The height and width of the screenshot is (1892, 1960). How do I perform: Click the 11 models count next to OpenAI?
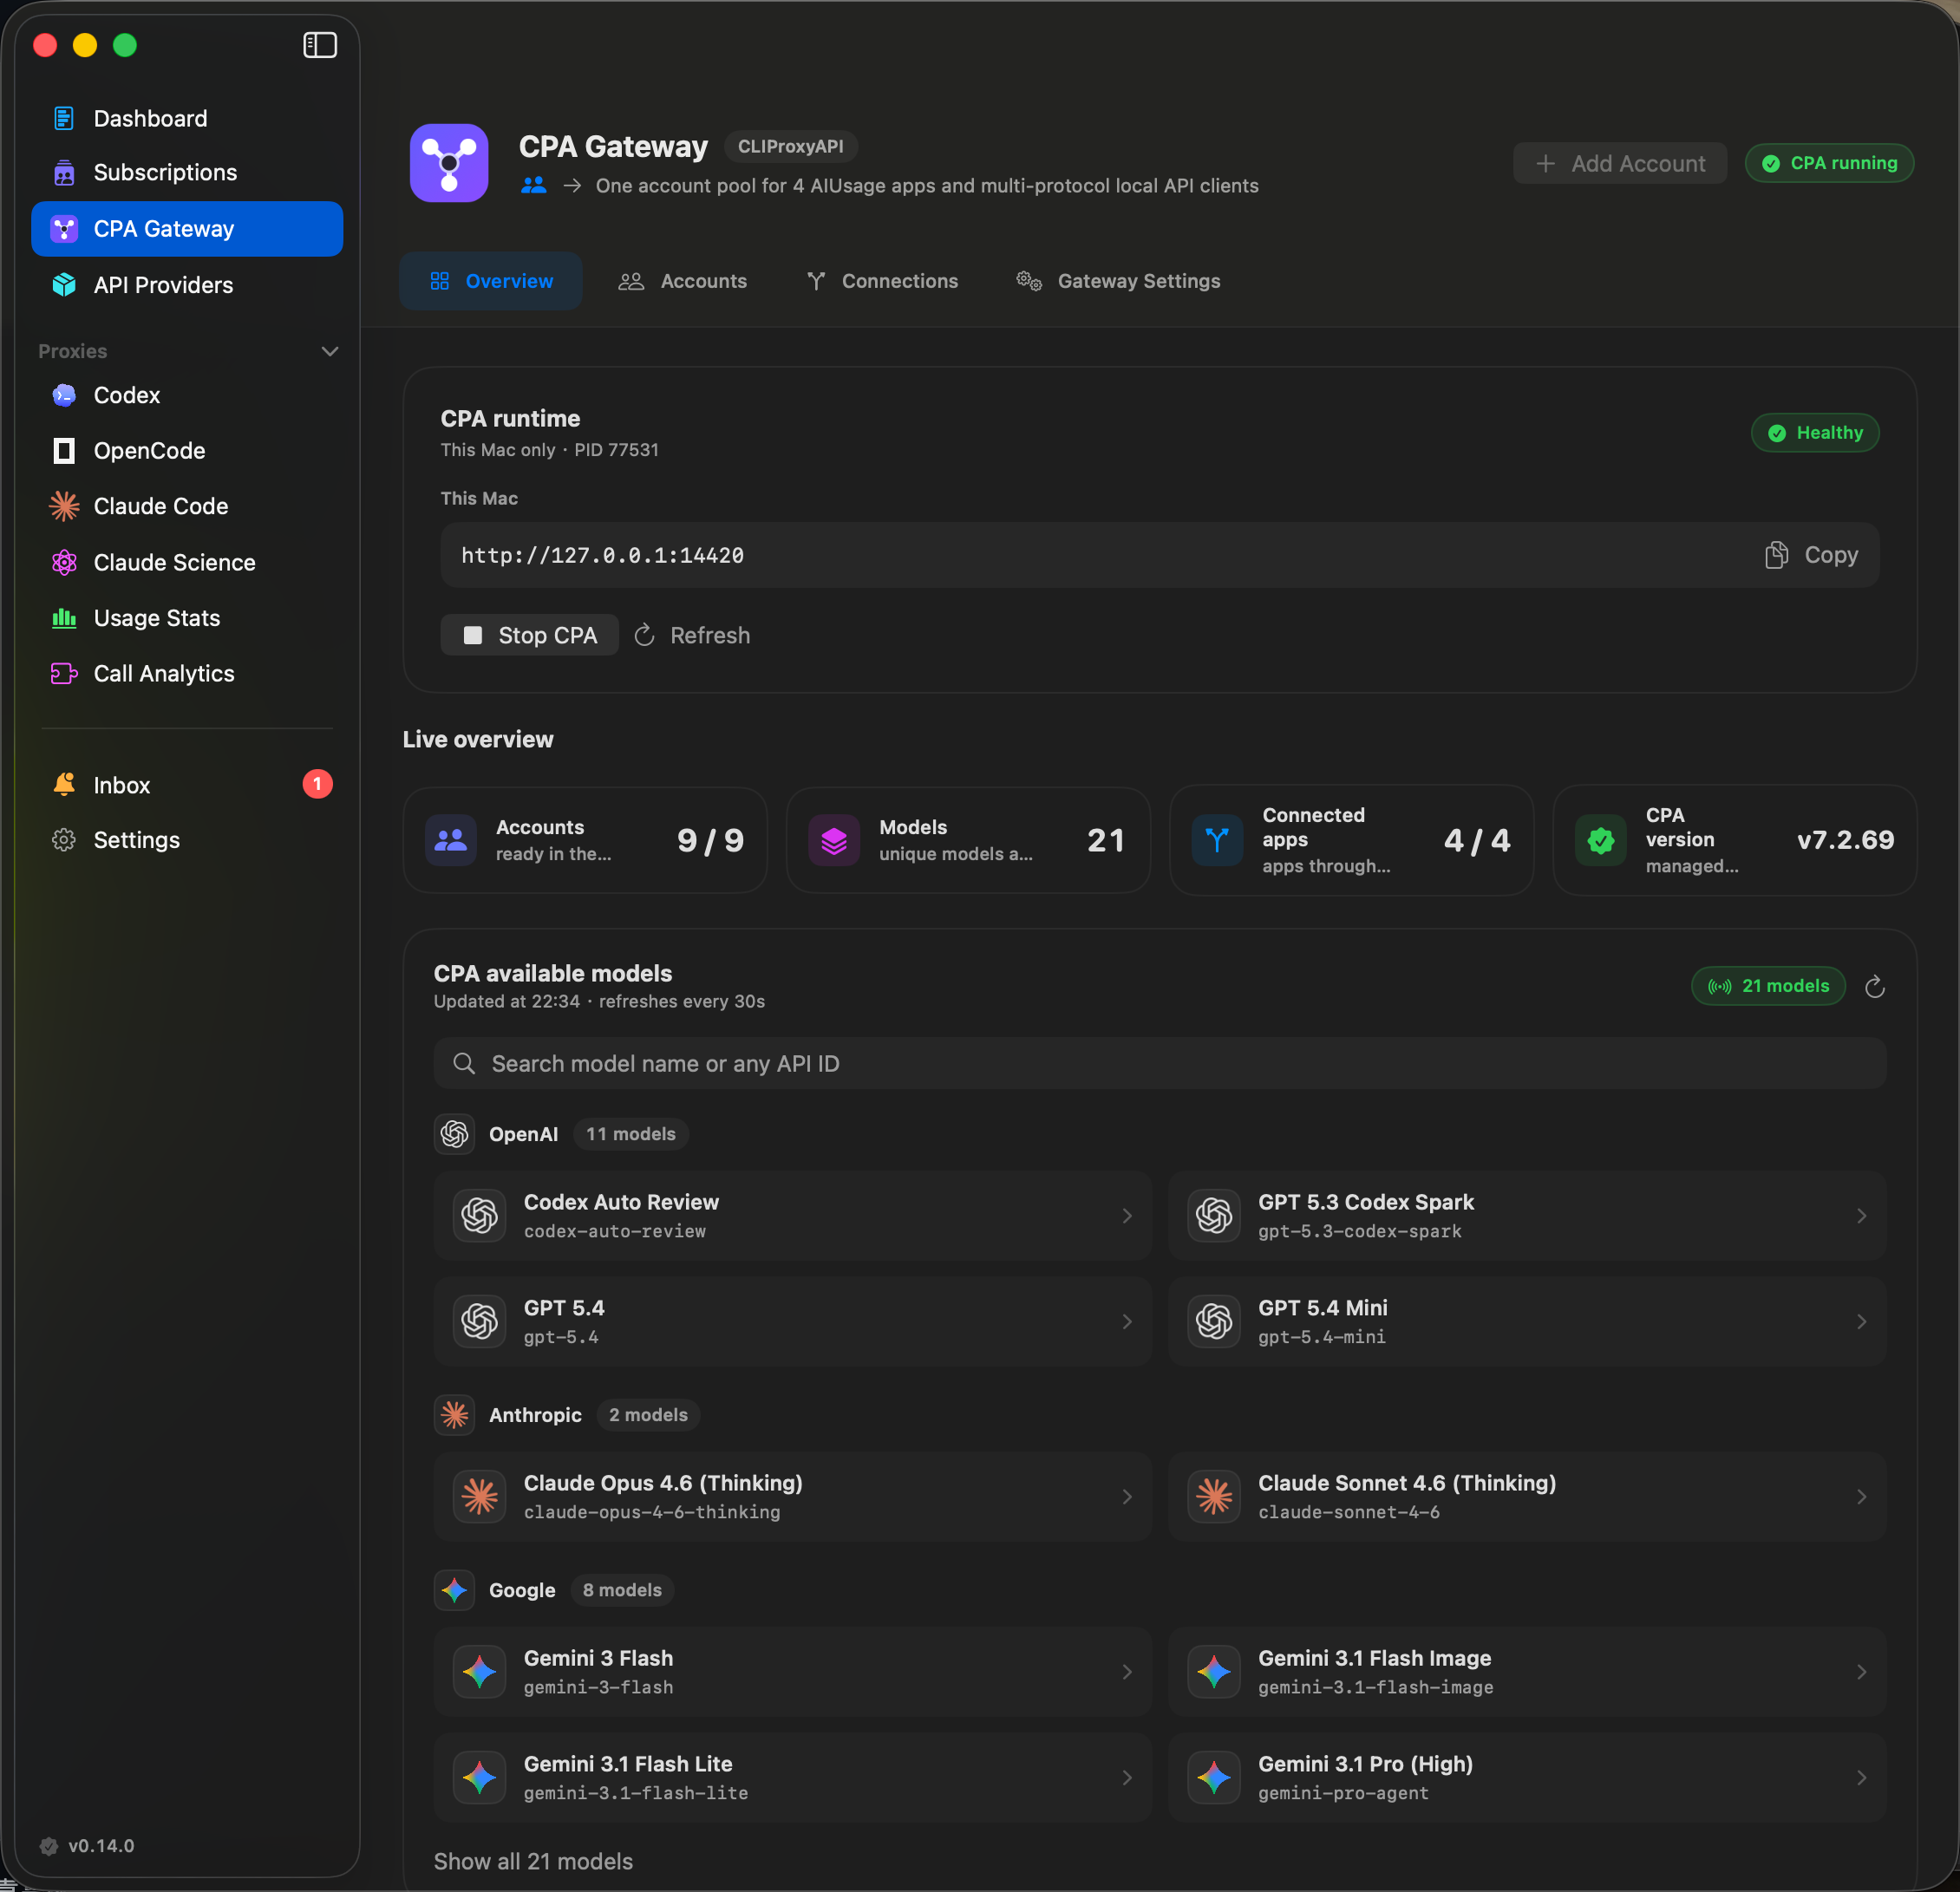631,1134
